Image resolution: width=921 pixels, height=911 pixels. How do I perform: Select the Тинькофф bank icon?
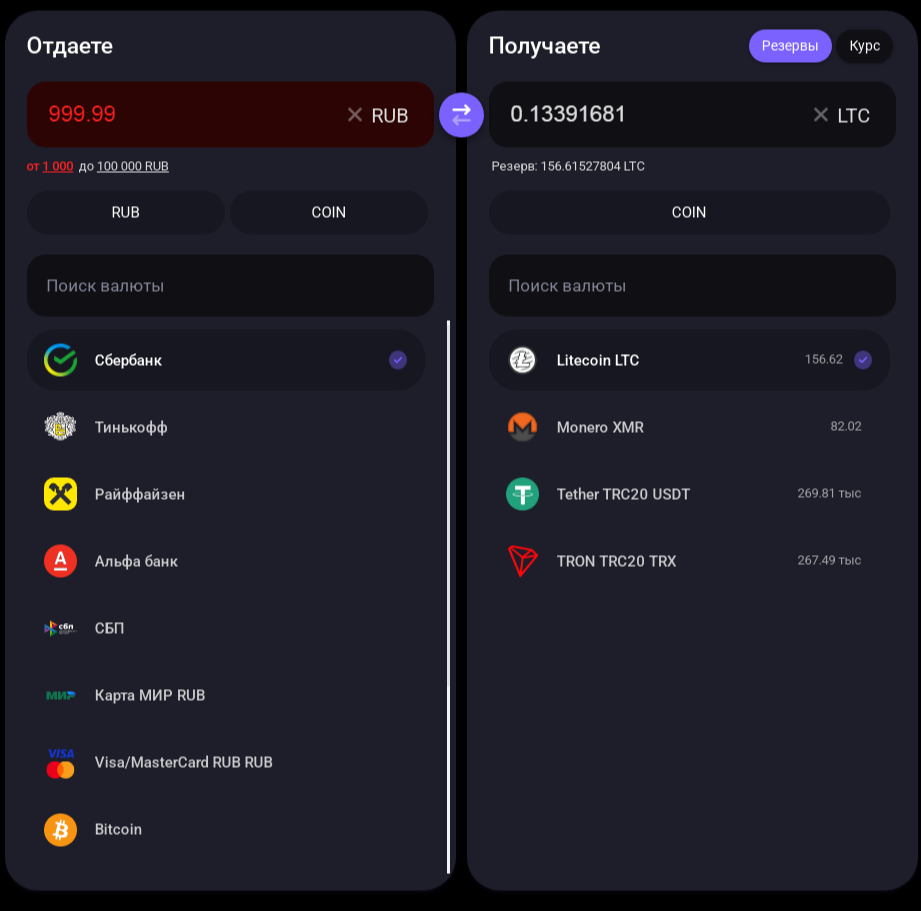tap(60, 427)
